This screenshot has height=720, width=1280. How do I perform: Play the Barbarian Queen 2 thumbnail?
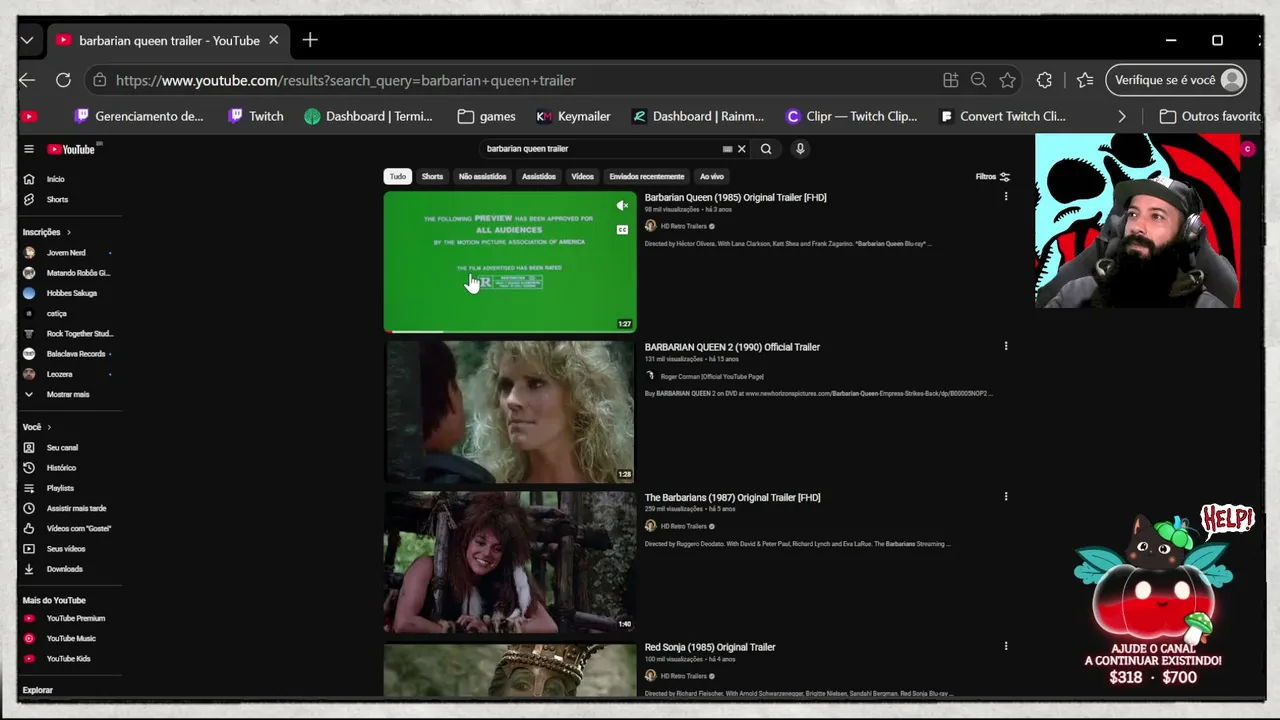coord(510,412)
